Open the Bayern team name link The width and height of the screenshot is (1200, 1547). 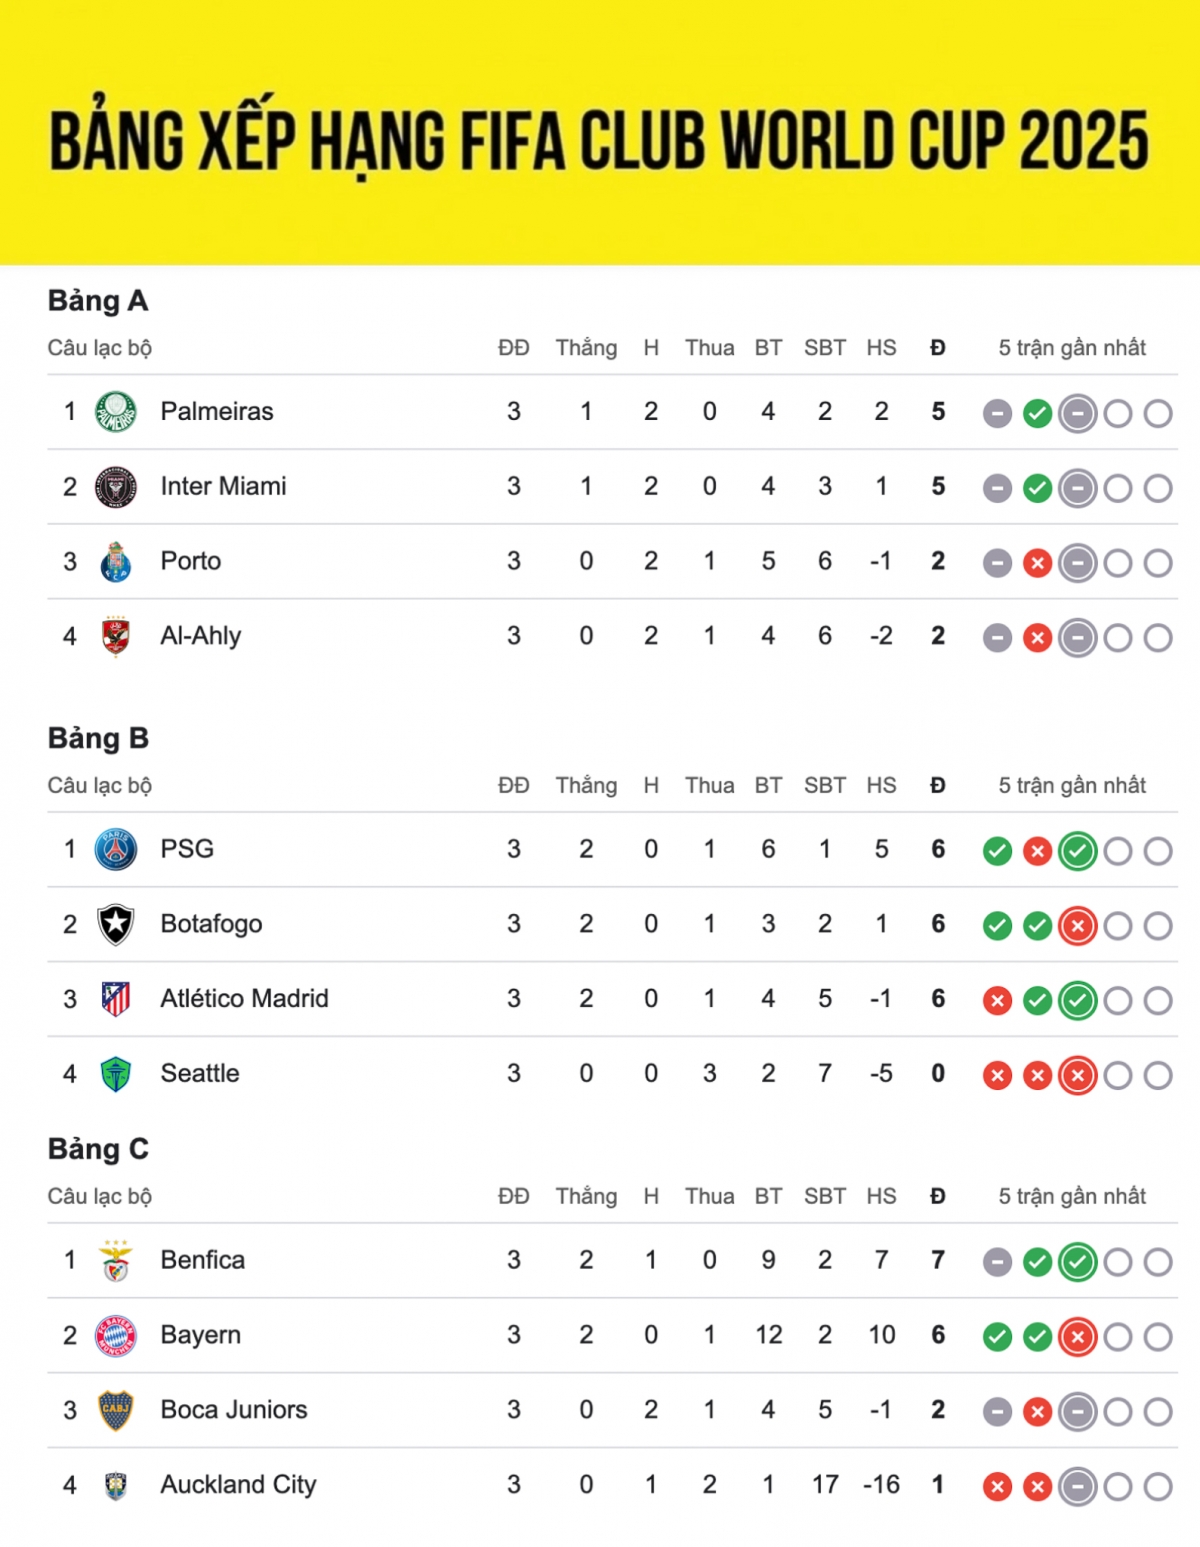click(x=201, y=1335)
